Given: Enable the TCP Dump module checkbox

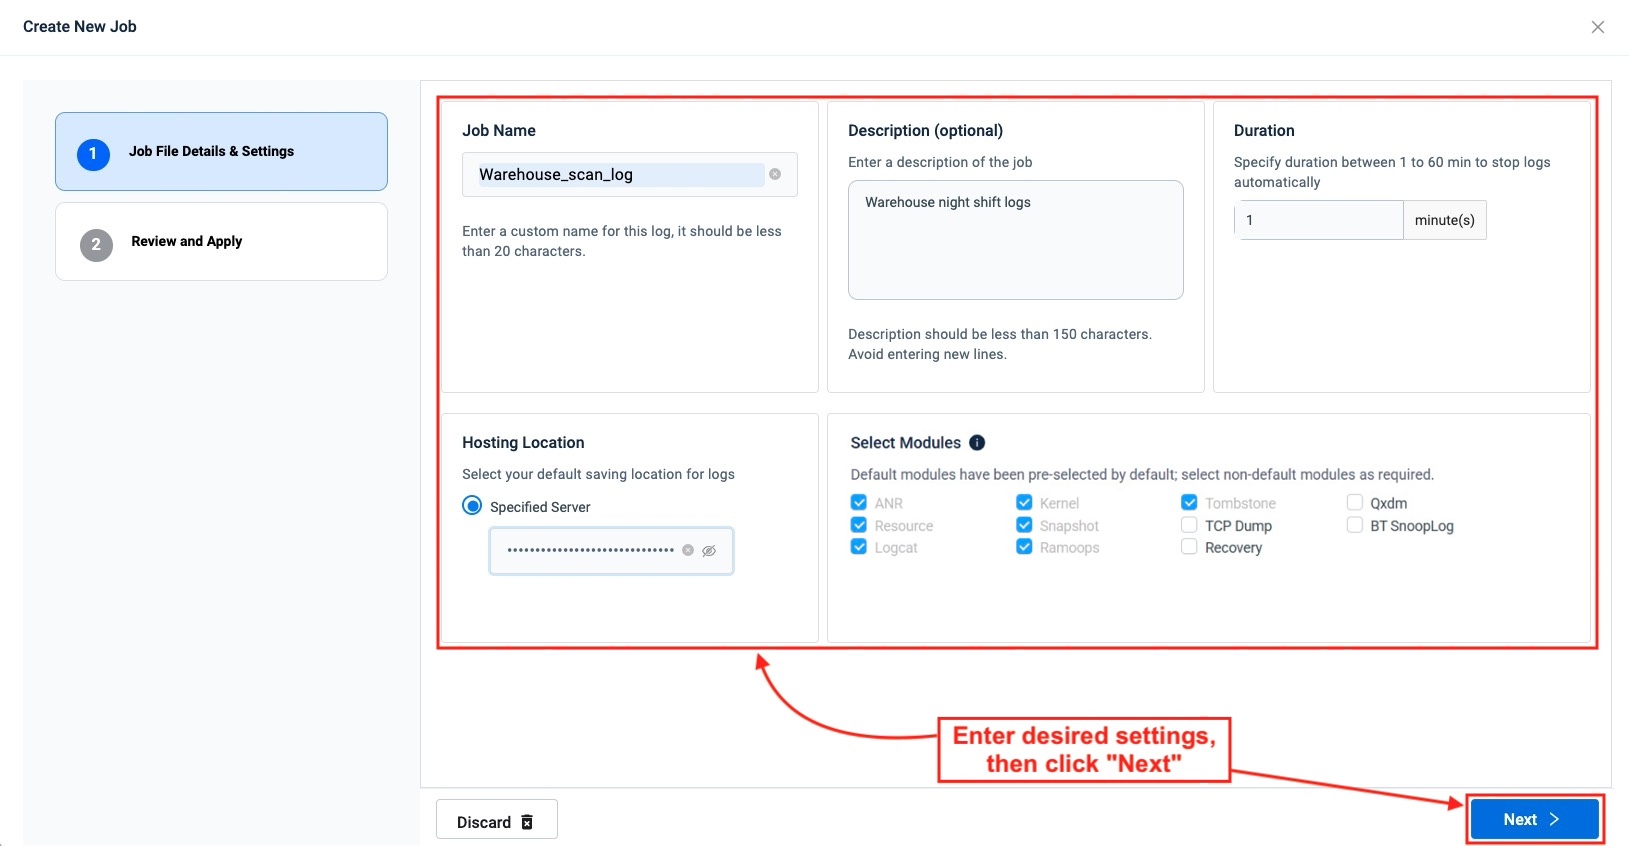Looking at the screenshot, I should pos(1189,525).
